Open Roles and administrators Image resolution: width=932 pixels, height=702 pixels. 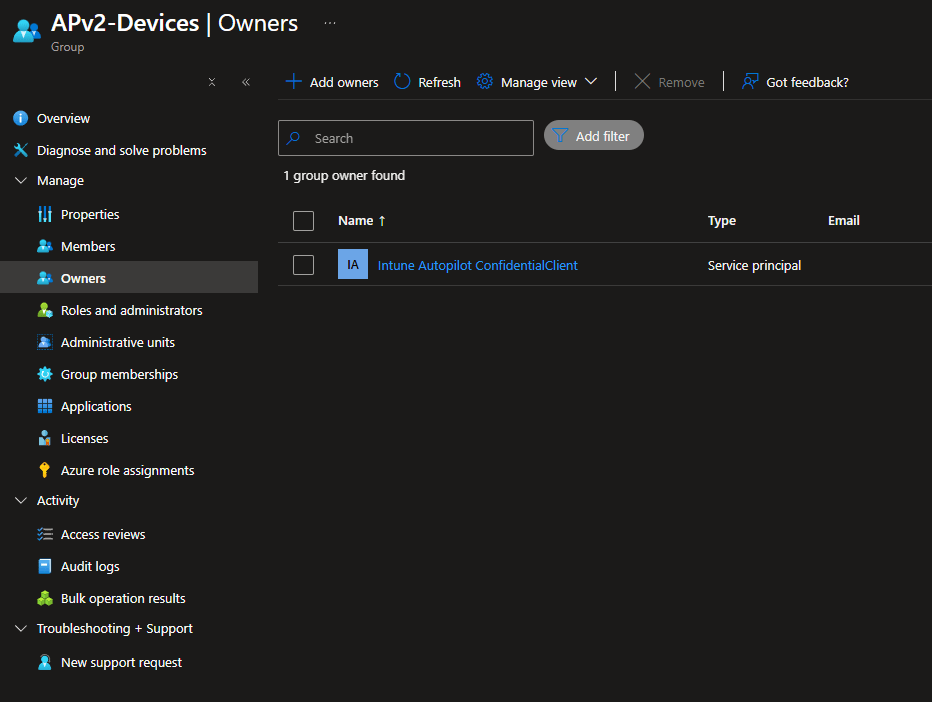131,310
